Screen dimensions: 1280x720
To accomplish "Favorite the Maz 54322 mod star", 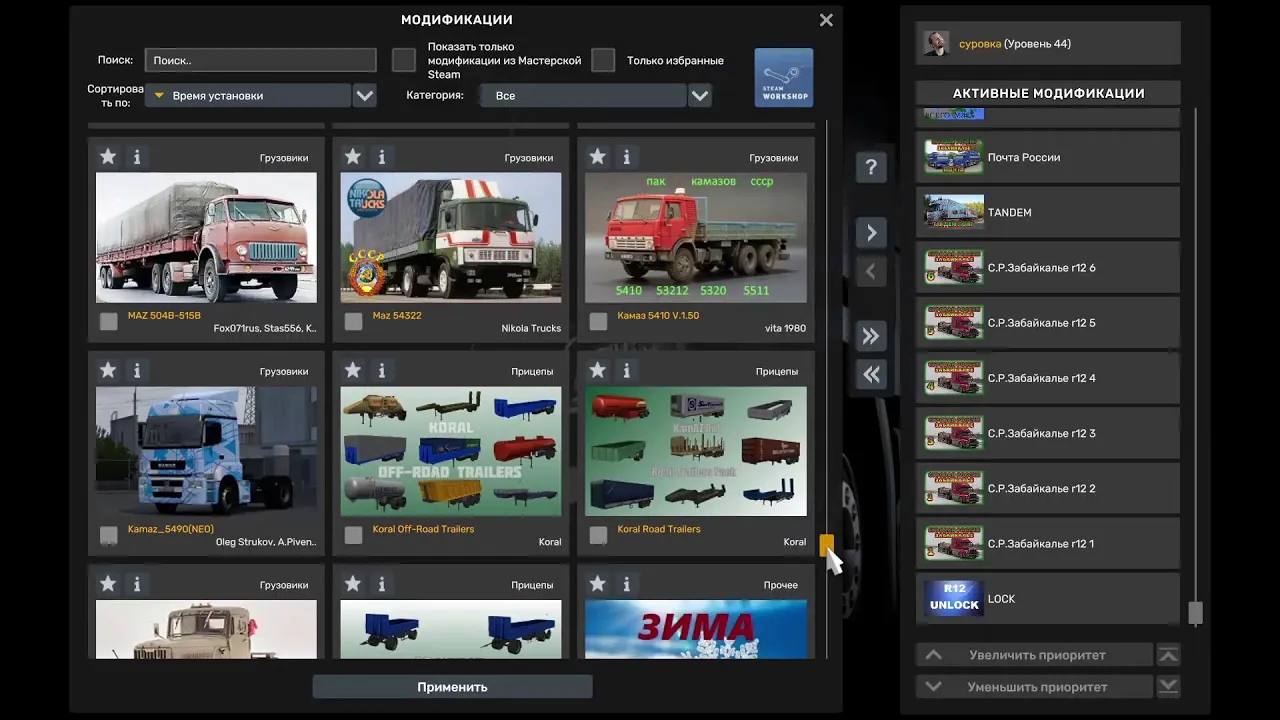I will point(352,157).
